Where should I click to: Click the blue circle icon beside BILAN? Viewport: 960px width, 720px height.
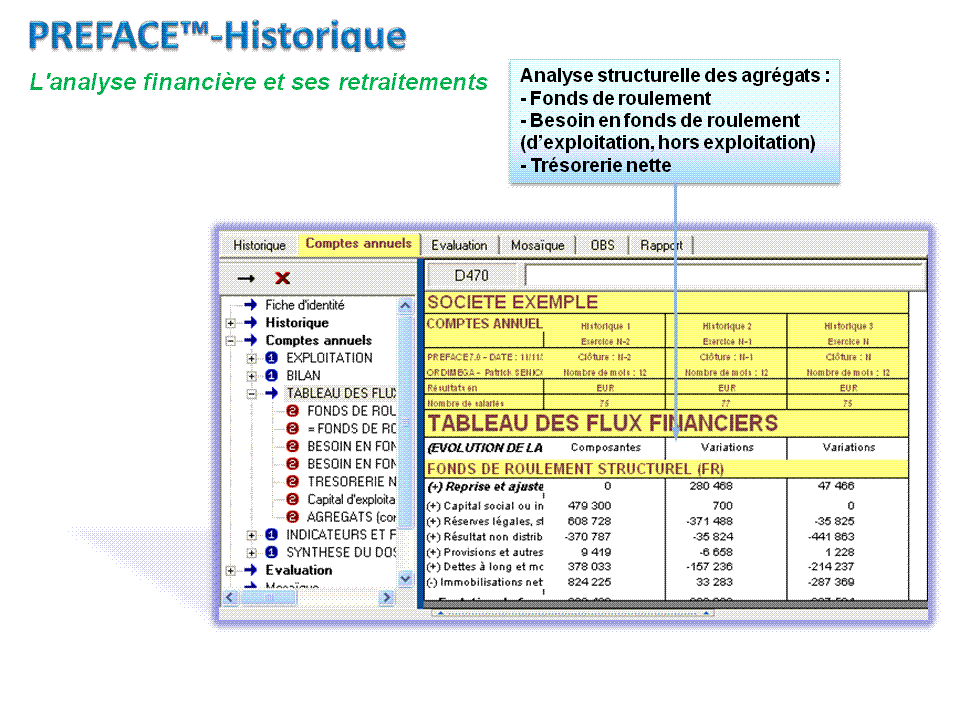(272, 376)
